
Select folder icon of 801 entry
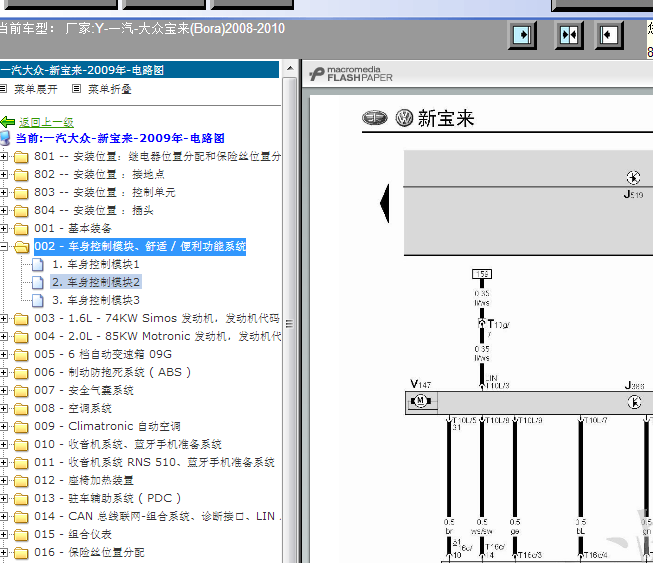[x=21, y=157]
